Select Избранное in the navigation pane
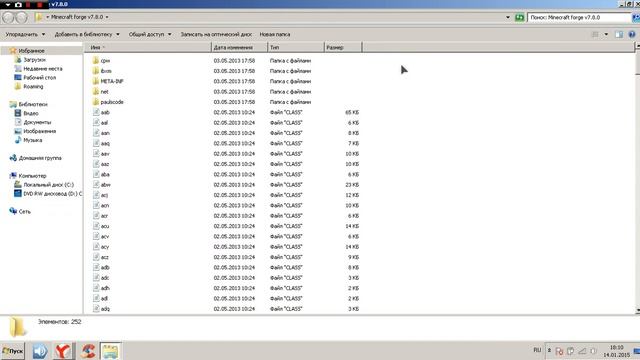 point(31,51)
